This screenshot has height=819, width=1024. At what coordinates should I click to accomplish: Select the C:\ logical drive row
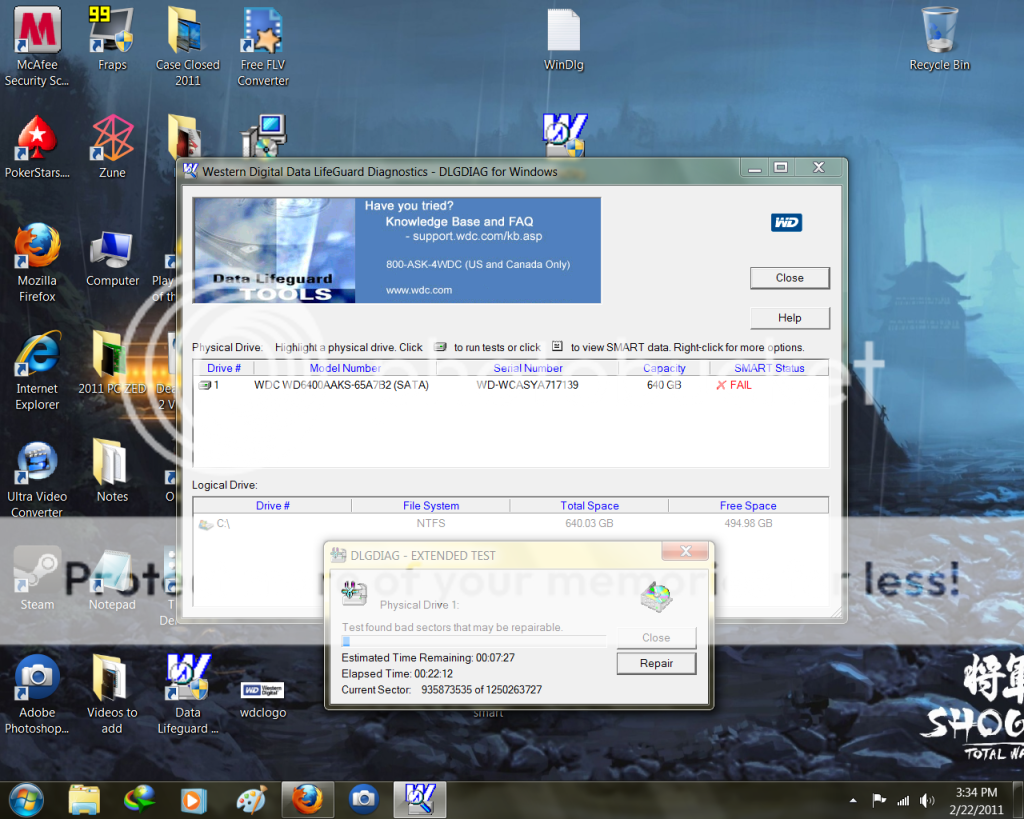[511, 523]
